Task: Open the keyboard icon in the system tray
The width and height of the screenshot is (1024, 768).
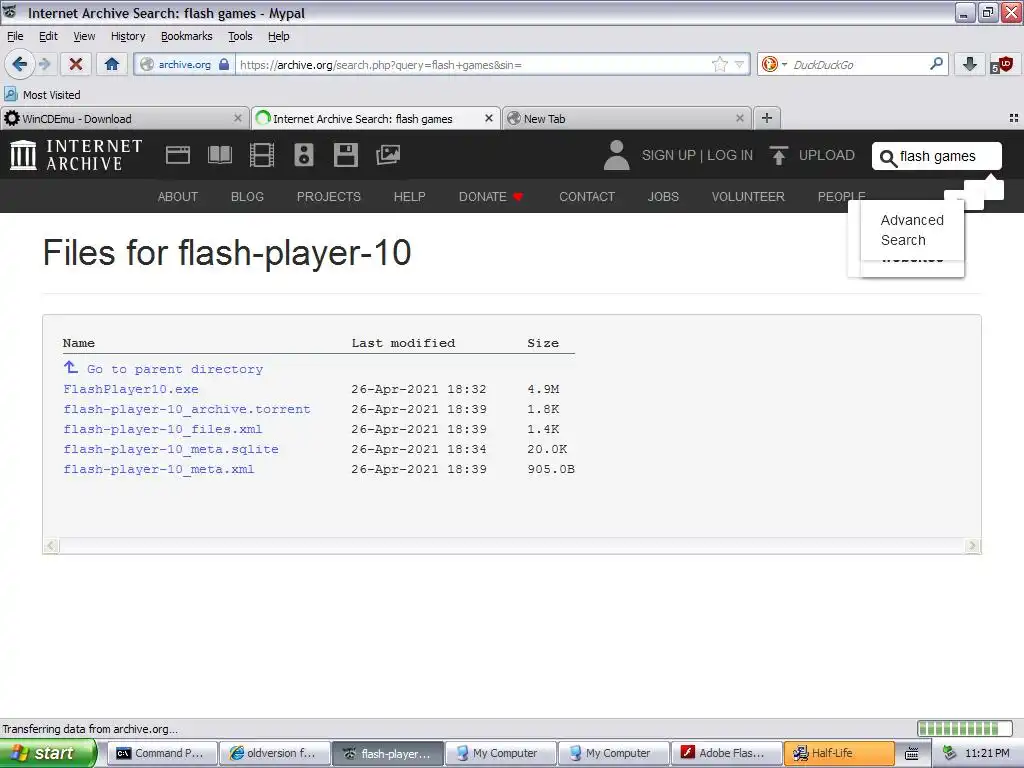Action: [x=912, y=753]
